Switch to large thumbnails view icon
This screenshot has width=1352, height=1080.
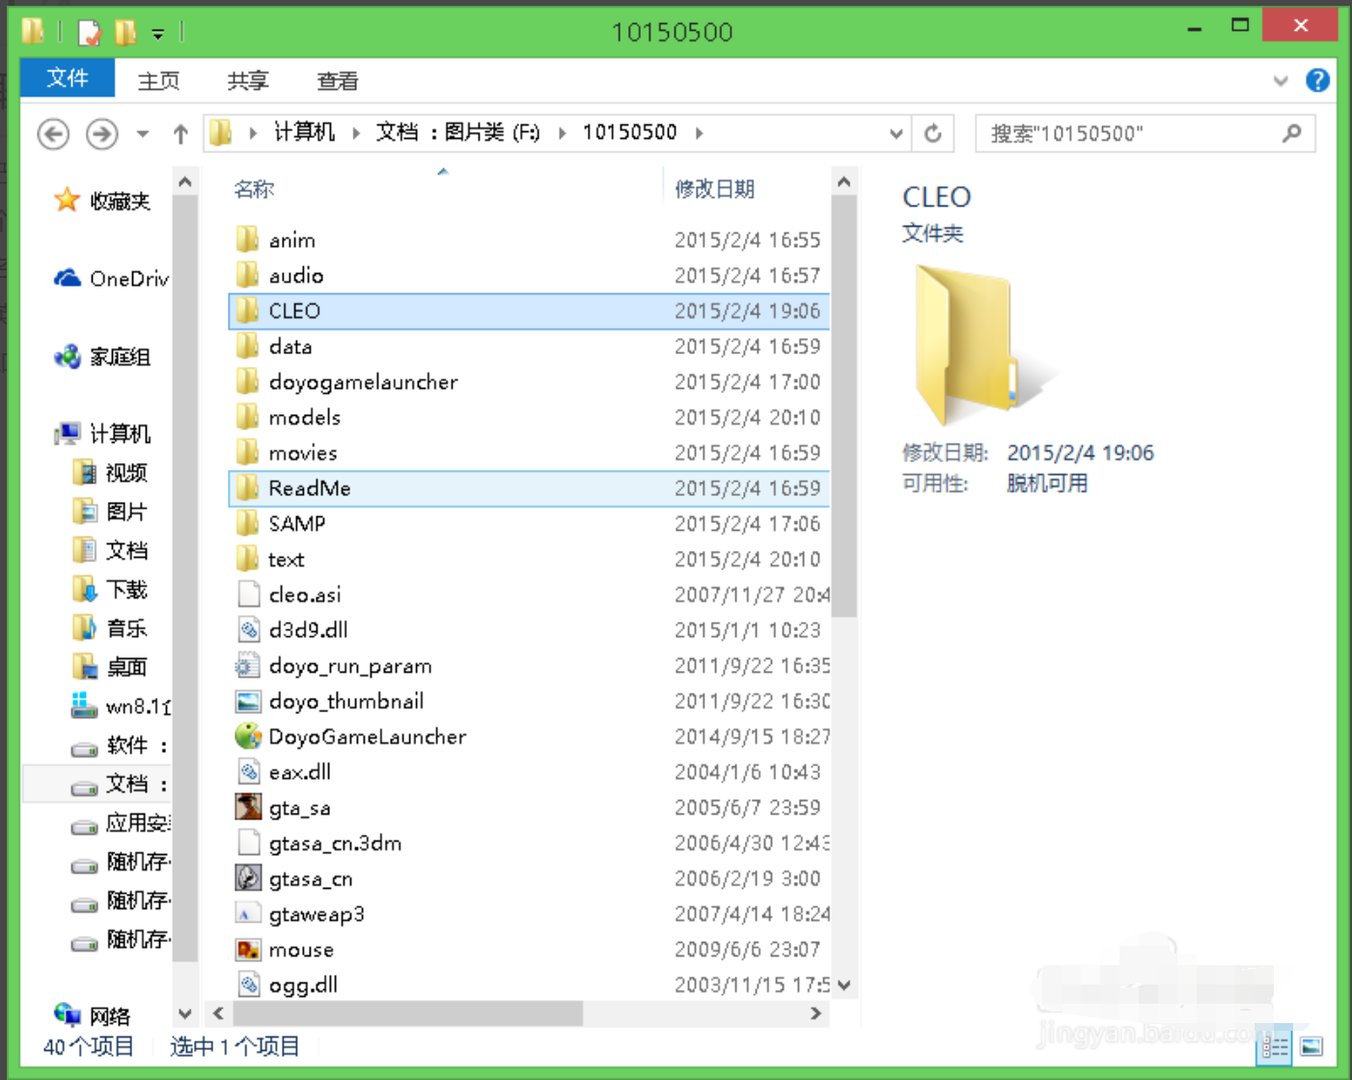point(1311,1047)
